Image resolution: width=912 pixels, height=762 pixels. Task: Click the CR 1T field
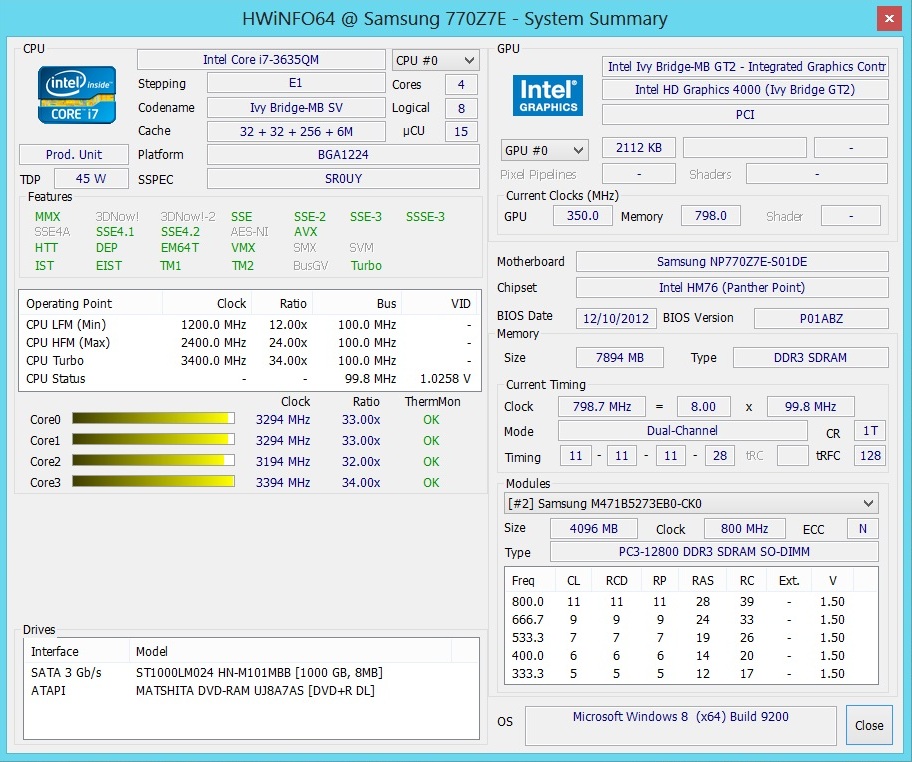coord(870,430)
